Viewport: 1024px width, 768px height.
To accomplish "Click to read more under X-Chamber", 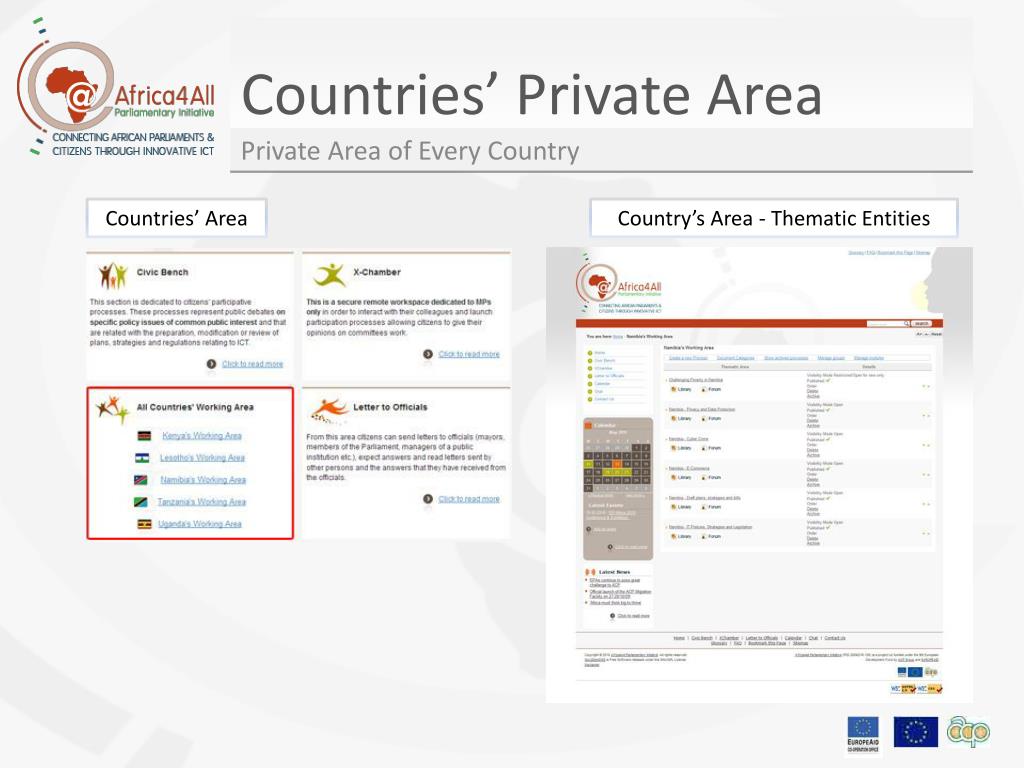I will click(469, 354).
